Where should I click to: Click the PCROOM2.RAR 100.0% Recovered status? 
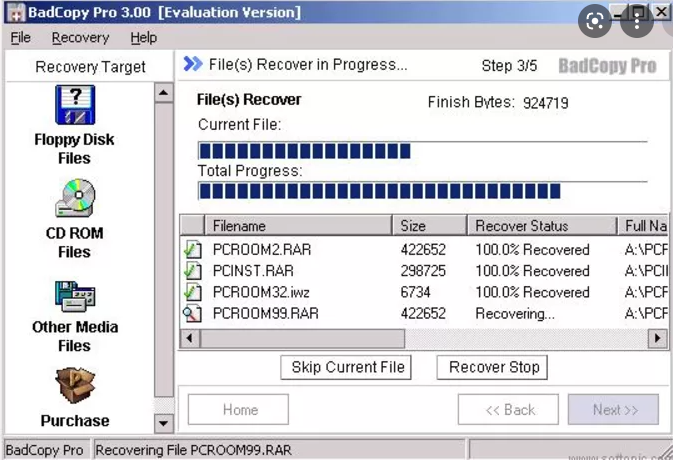click(x=532, y=249)
